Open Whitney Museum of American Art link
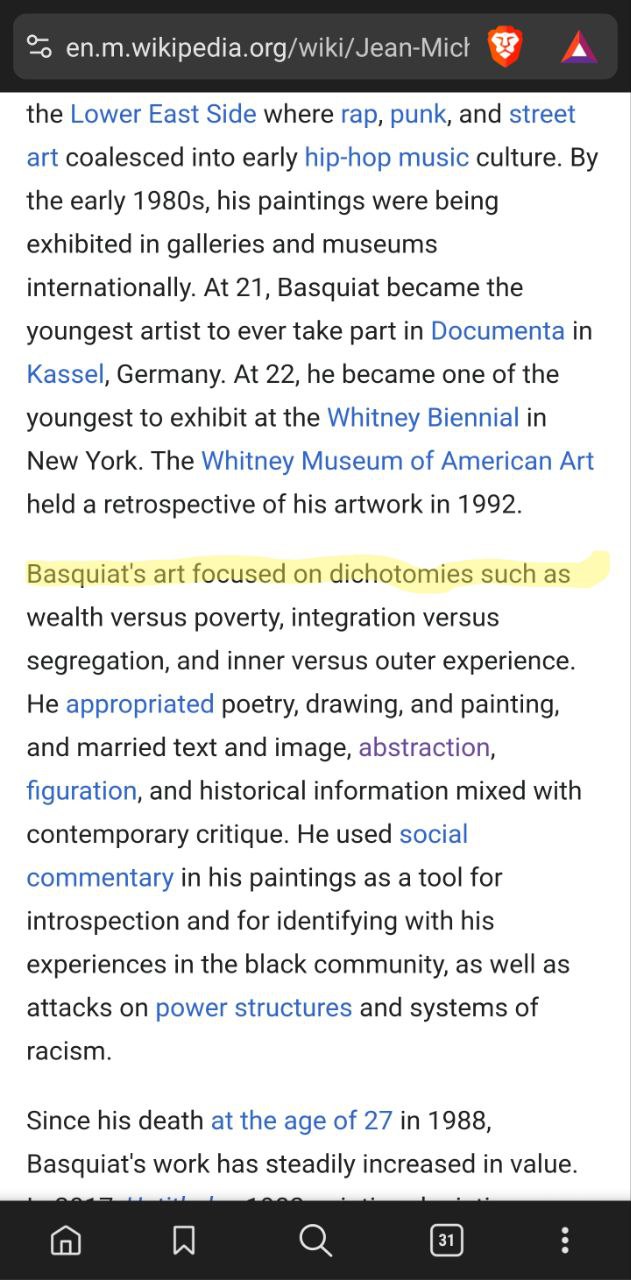The image size is (631, 1280). click(398, 461)
